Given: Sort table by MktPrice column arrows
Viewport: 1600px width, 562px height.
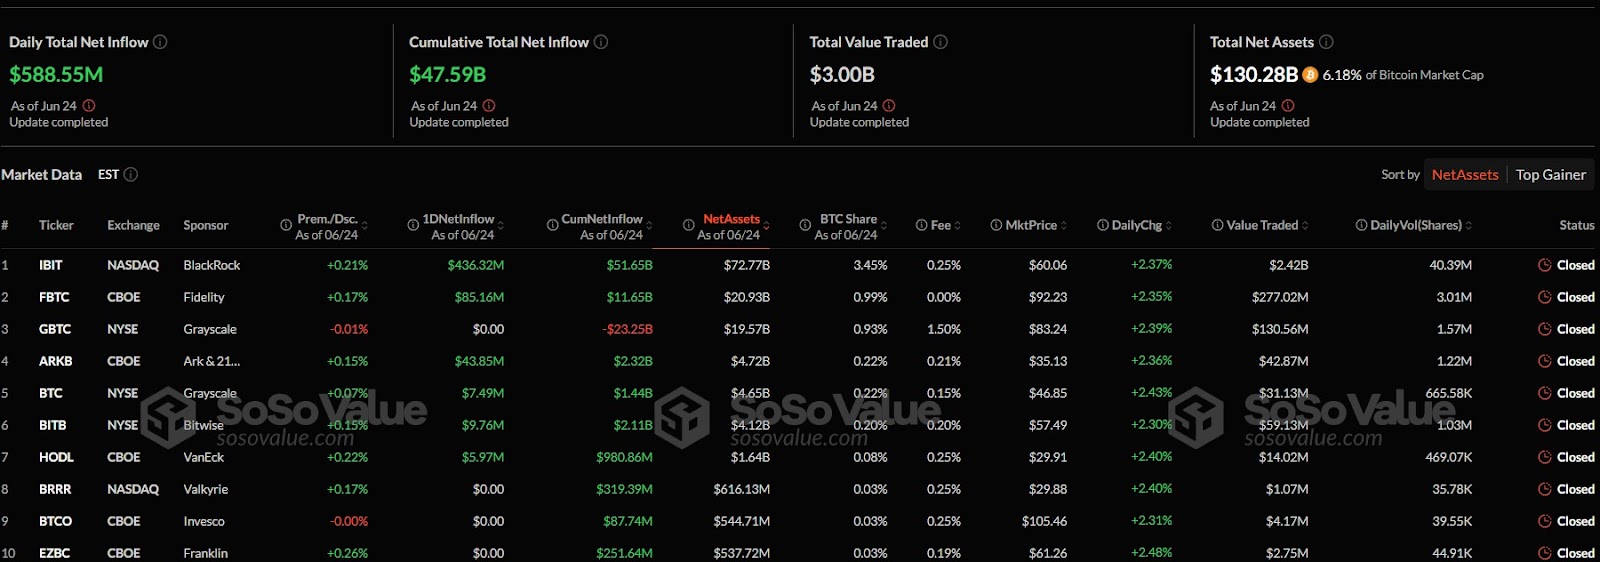Looking at the screenshot, I should coord(1064,226).
